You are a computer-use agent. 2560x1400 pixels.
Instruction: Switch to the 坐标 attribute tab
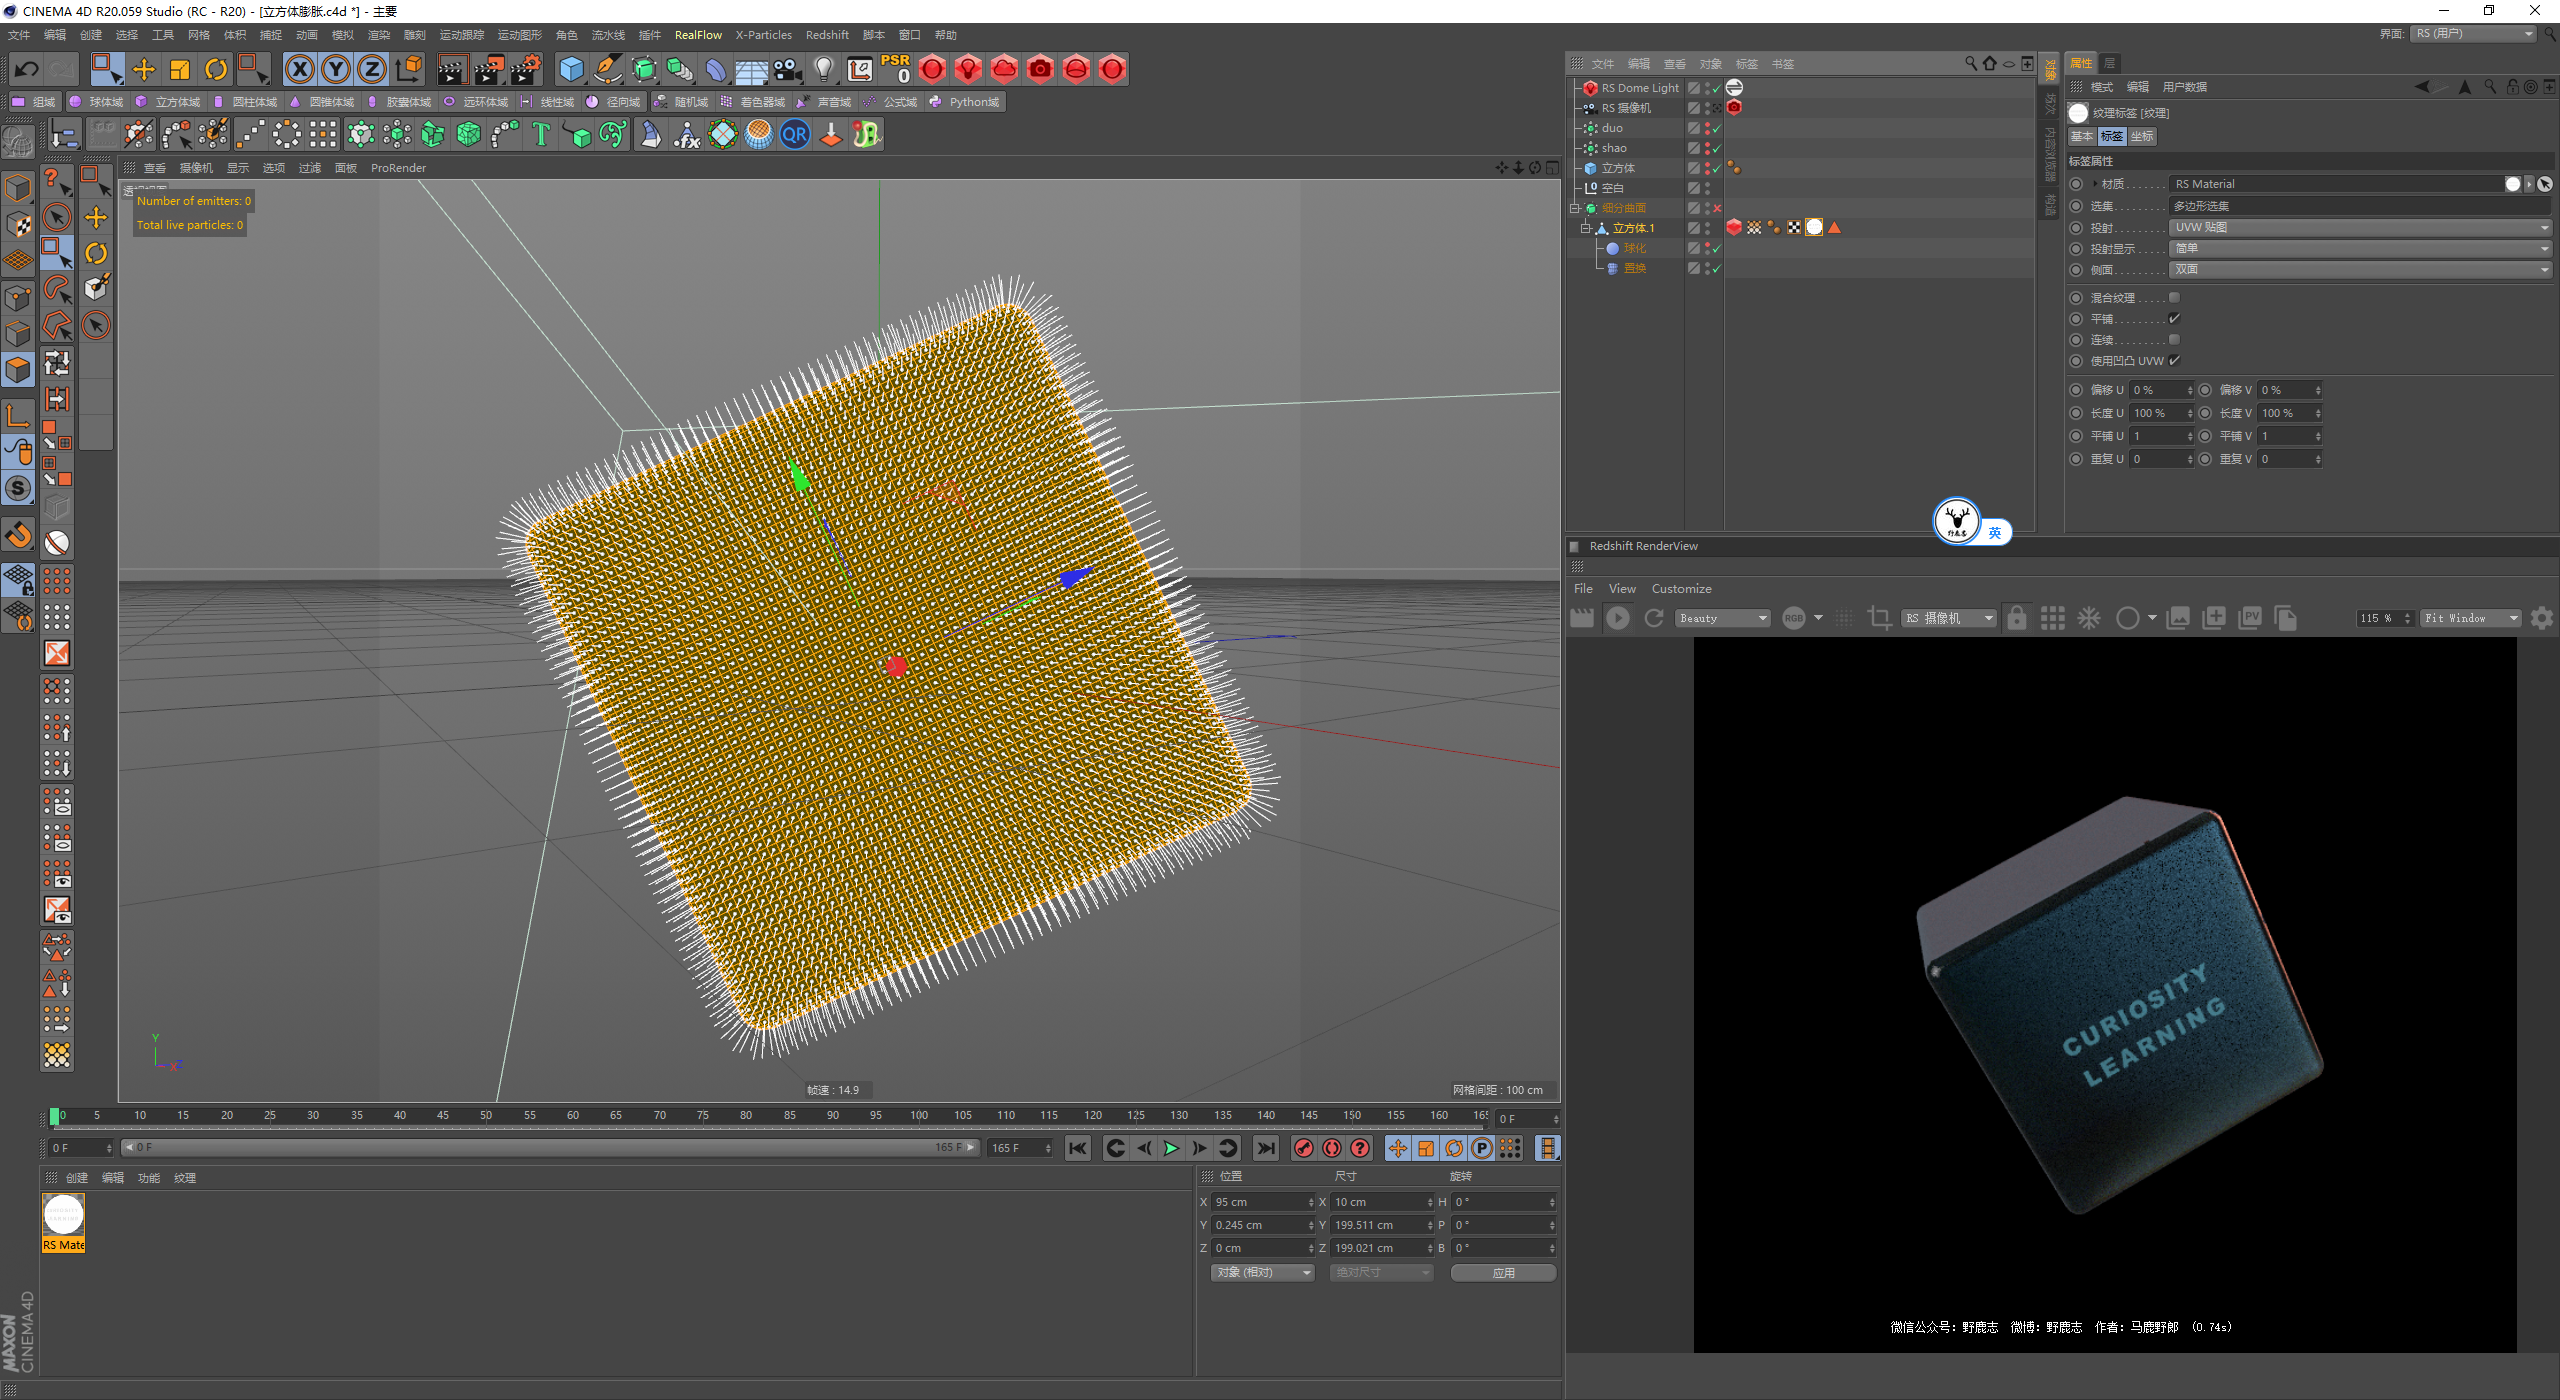2142,137
